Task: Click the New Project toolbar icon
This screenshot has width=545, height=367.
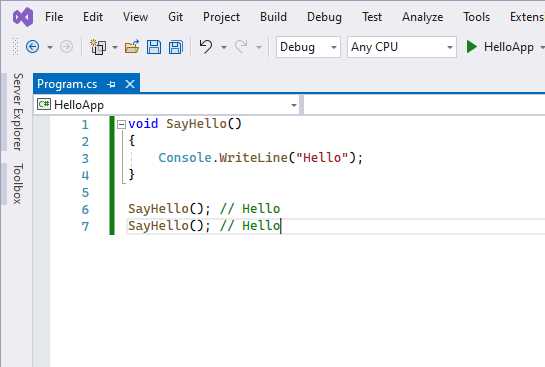Action: [x=98, y=47]
